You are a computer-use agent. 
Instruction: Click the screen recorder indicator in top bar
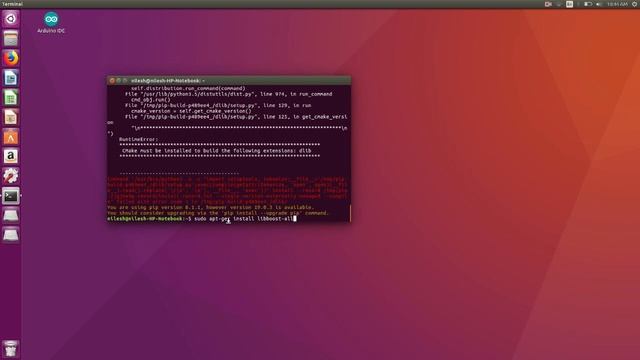tap(548, 4)
